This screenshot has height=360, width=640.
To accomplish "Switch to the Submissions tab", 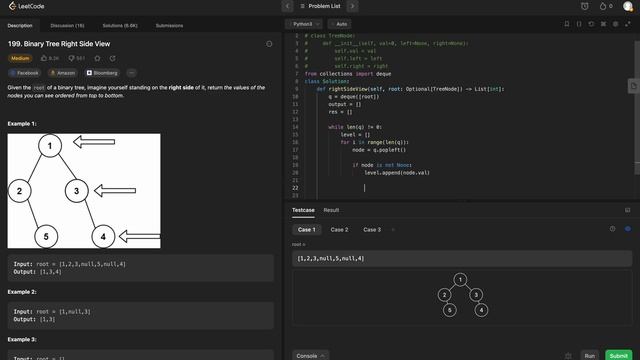I will 169,25.
